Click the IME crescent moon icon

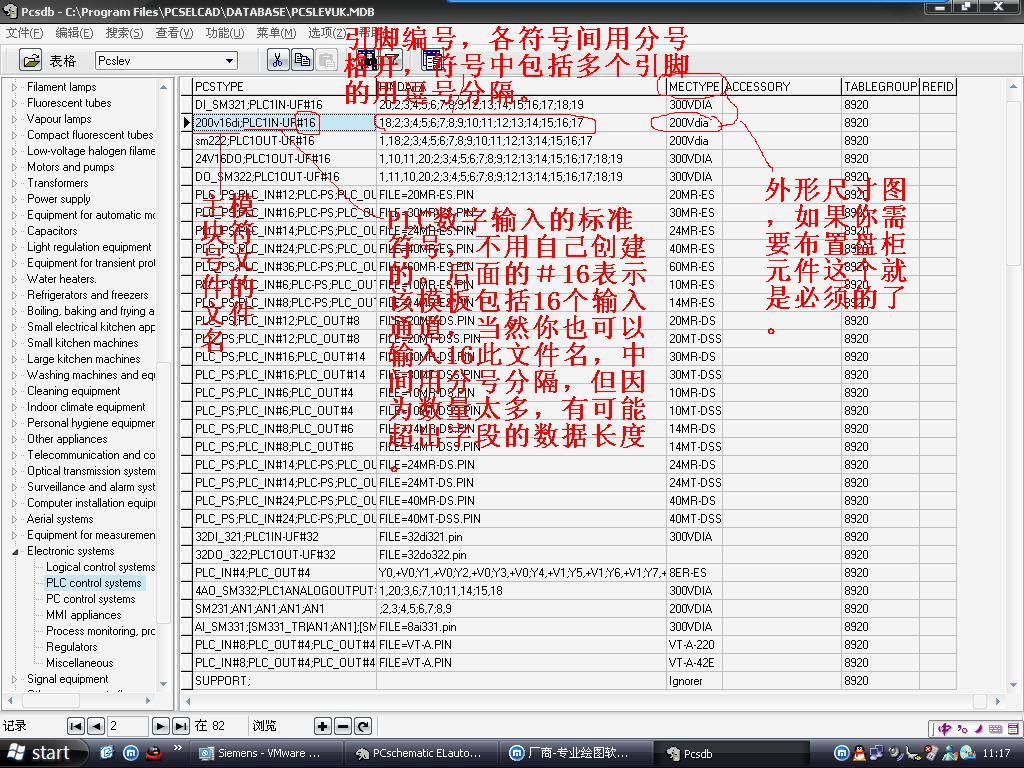[978, 729]
